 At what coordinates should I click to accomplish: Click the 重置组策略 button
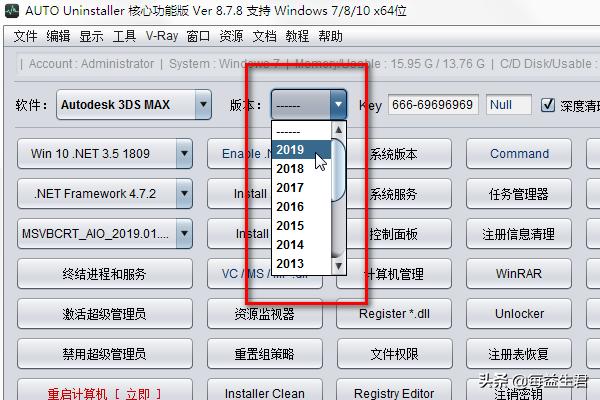pos(265,354)
